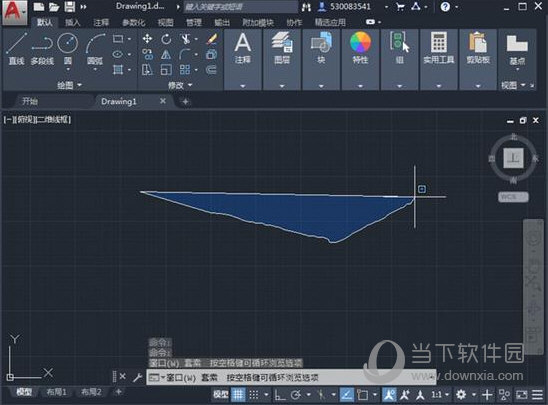Select the Line (直线) drawing tool
The height and width of the screenshot is (405, 548).
(16, 49)
